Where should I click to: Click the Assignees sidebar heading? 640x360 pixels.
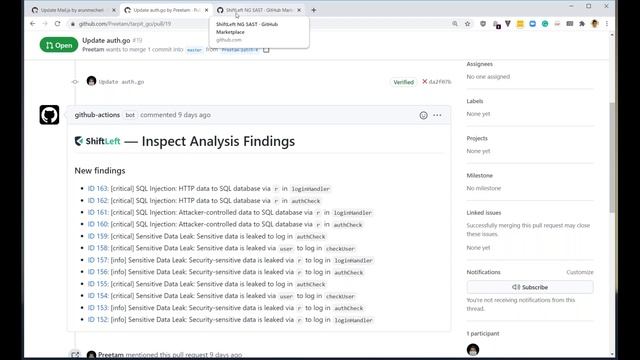coord(480,64)
